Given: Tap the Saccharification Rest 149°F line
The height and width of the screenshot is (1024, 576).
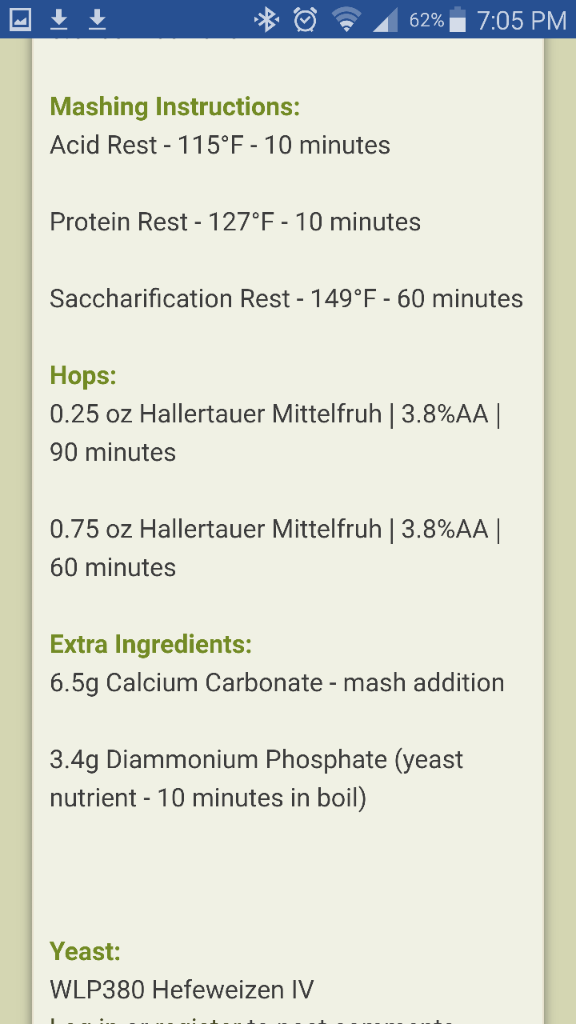Looking at the screenshot, I should [286, 299].
